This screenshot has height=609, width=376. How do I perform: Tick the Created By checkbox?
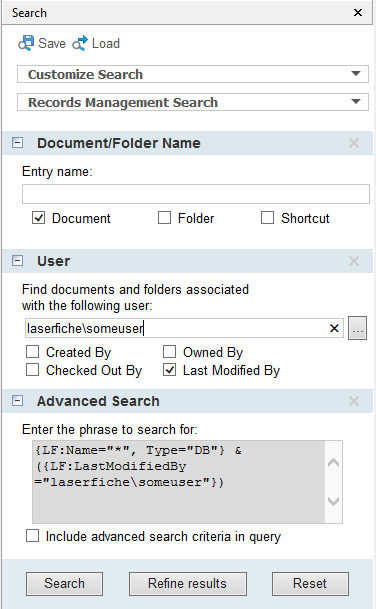pyautogui.click(x=32, y=351)
